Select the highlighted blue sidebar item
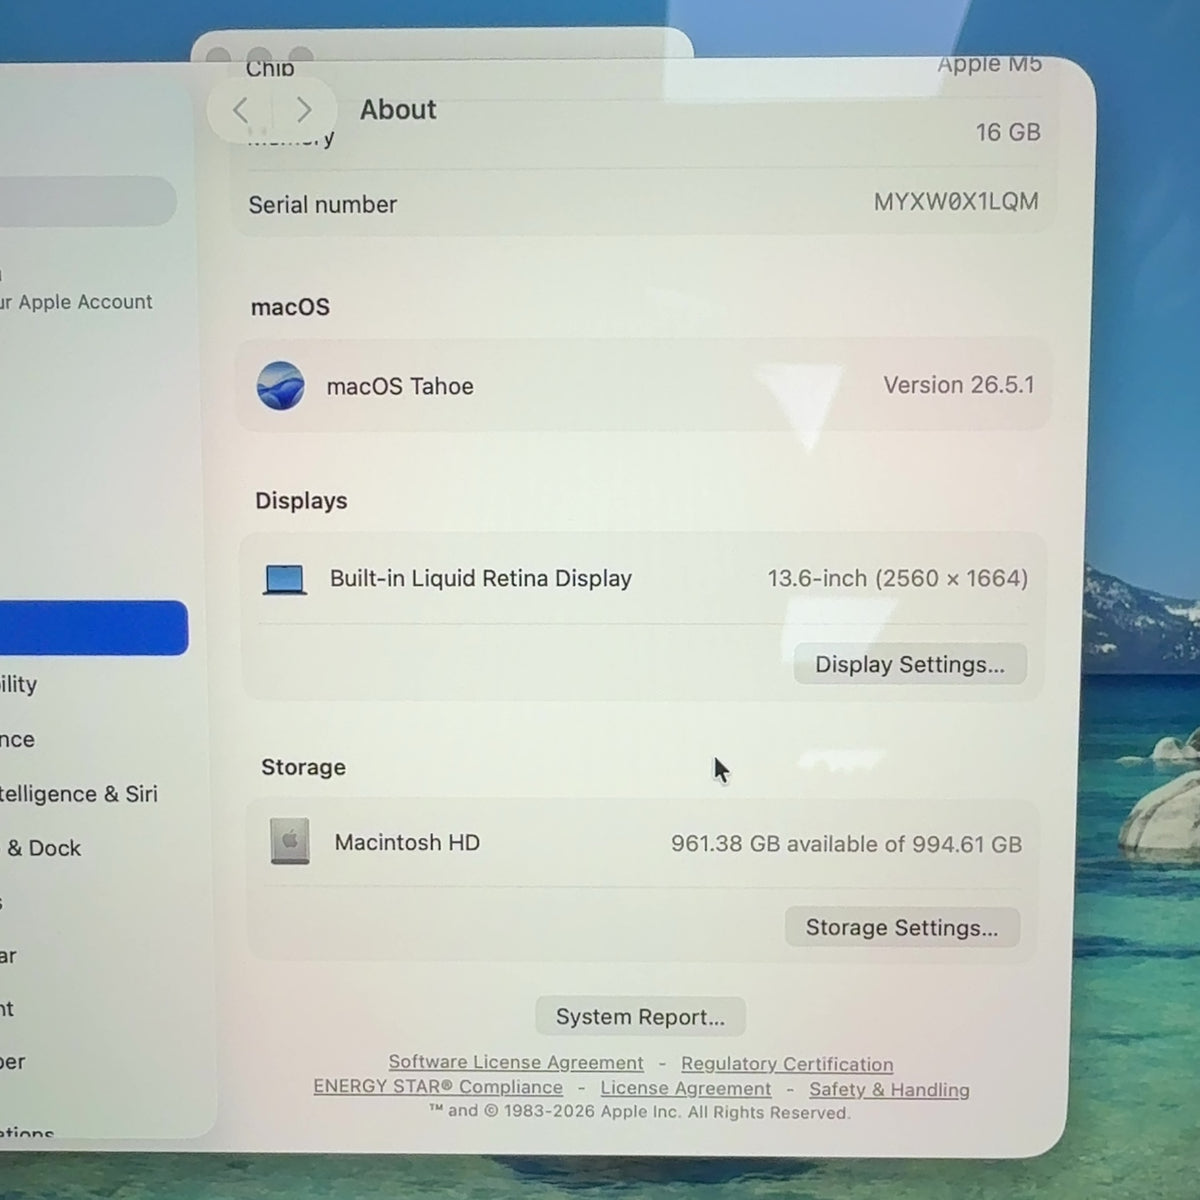 pos(94,628)
